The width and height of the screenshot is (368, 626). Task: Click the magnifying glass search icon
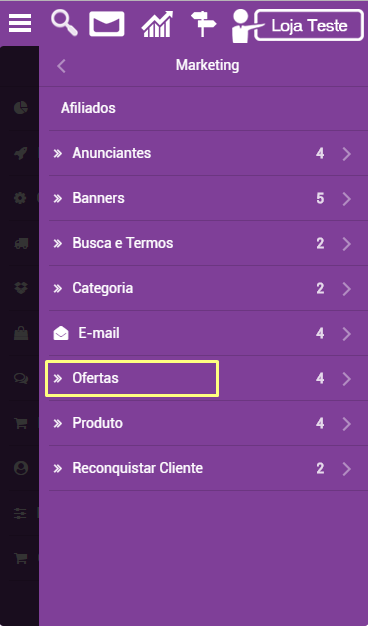click(x=64, y=23)
